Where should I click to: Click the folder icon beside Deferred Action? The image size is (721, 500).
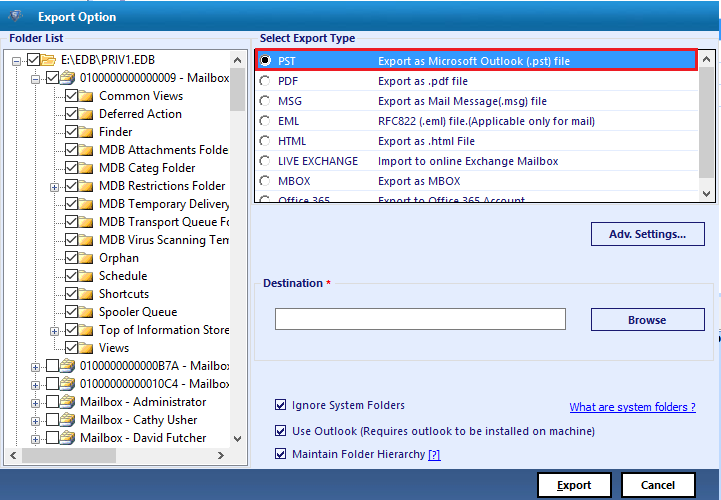[x=86, y=114]
